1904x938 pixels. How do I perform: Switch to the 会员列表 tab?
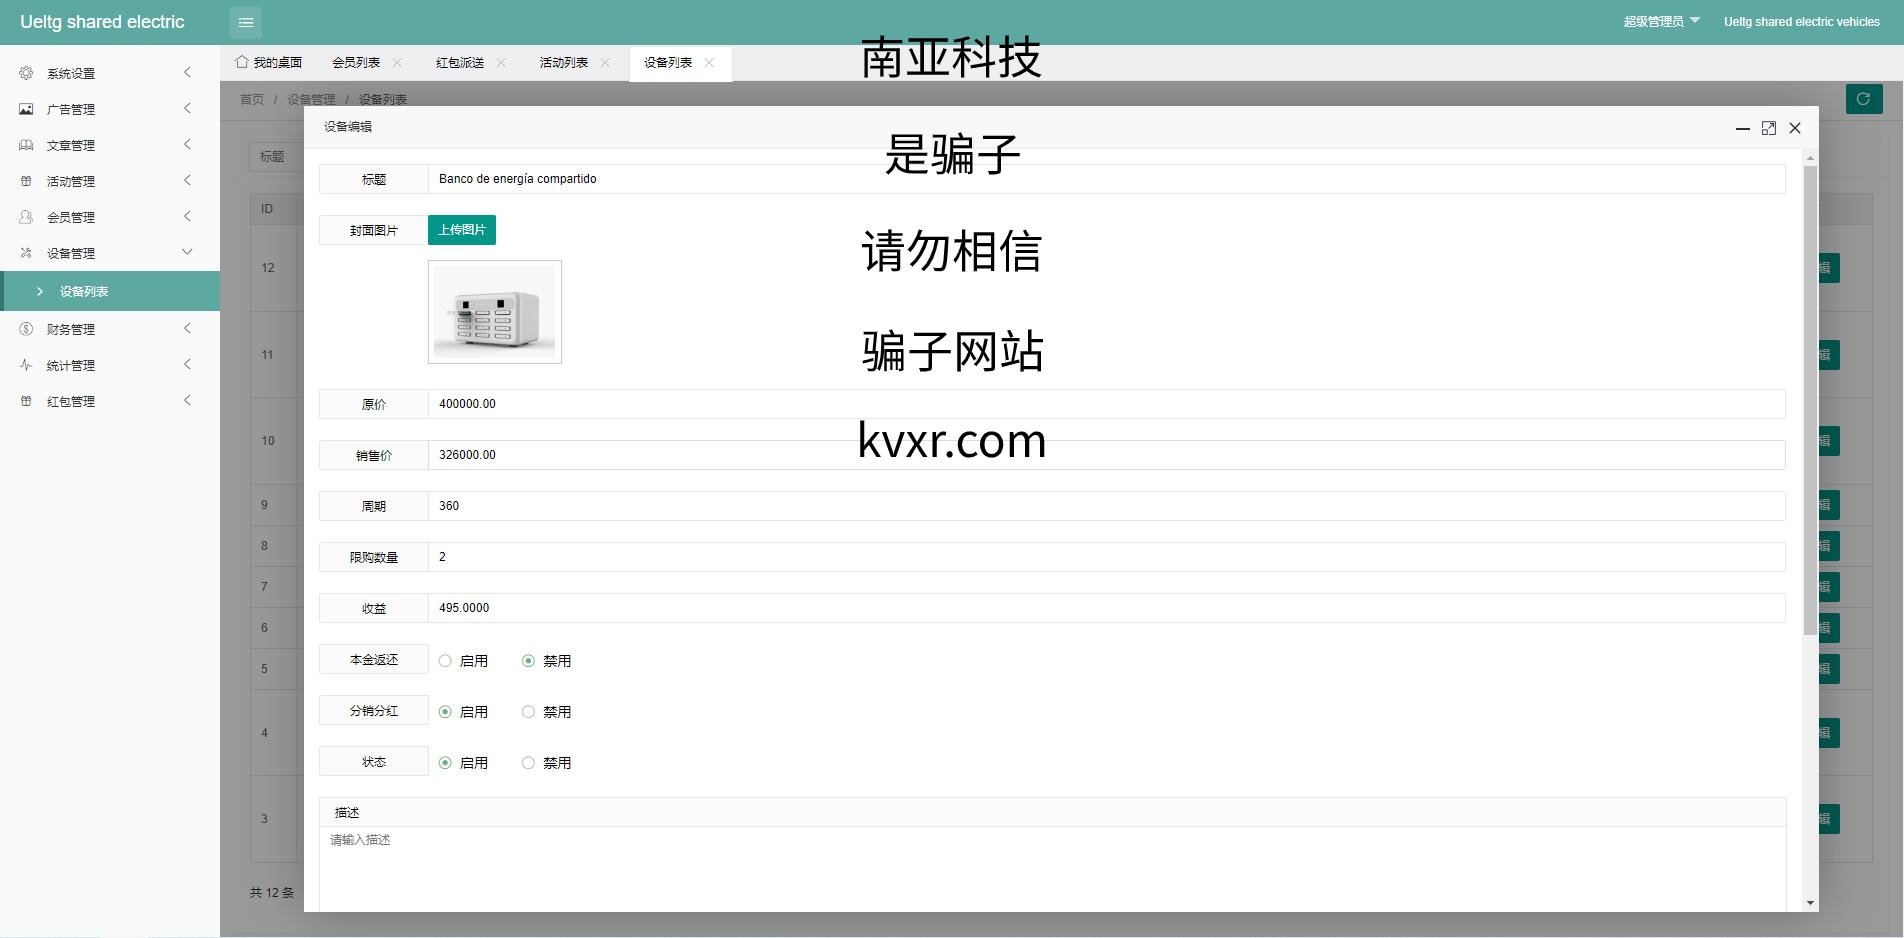tap(356, 62)
